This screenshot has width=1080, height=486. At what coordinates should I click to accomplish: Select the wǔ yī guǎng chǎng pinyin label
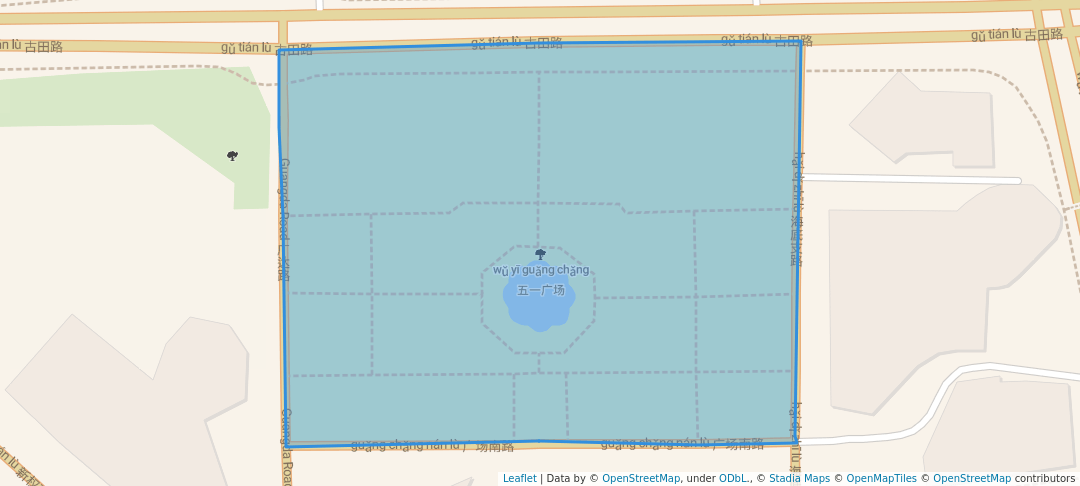(540, 270)
